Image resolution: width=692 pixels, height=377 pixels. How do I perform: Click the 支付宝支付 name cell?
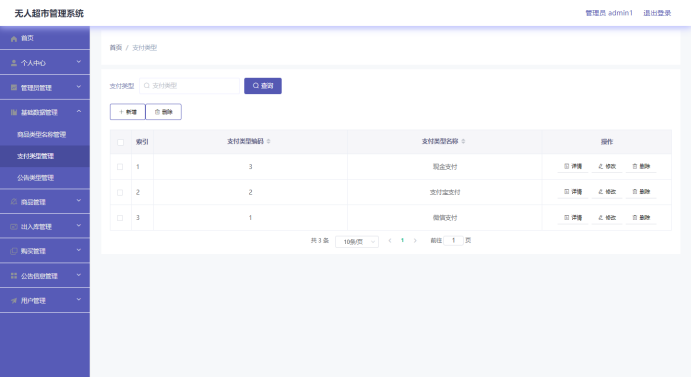[x=445, y=192]
